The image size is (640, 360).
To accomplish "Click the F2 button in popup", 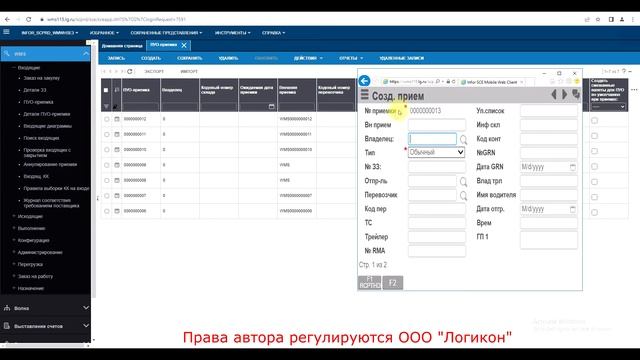I will pyautogui.click(x=393, y=282).
